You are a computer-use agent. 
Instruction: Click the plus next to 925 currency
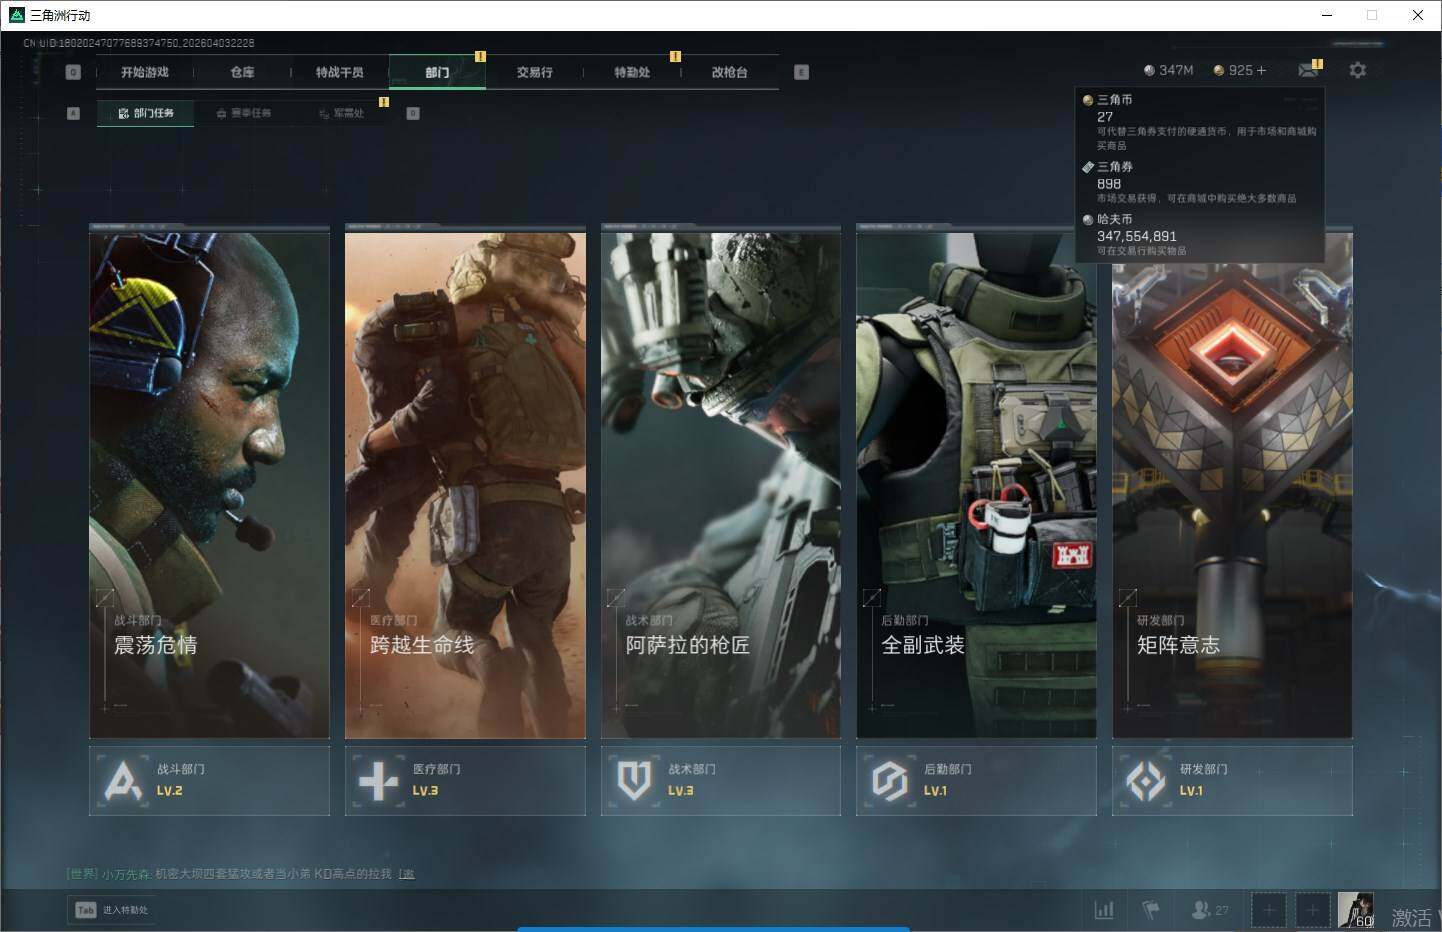[x=1261, y=70]
